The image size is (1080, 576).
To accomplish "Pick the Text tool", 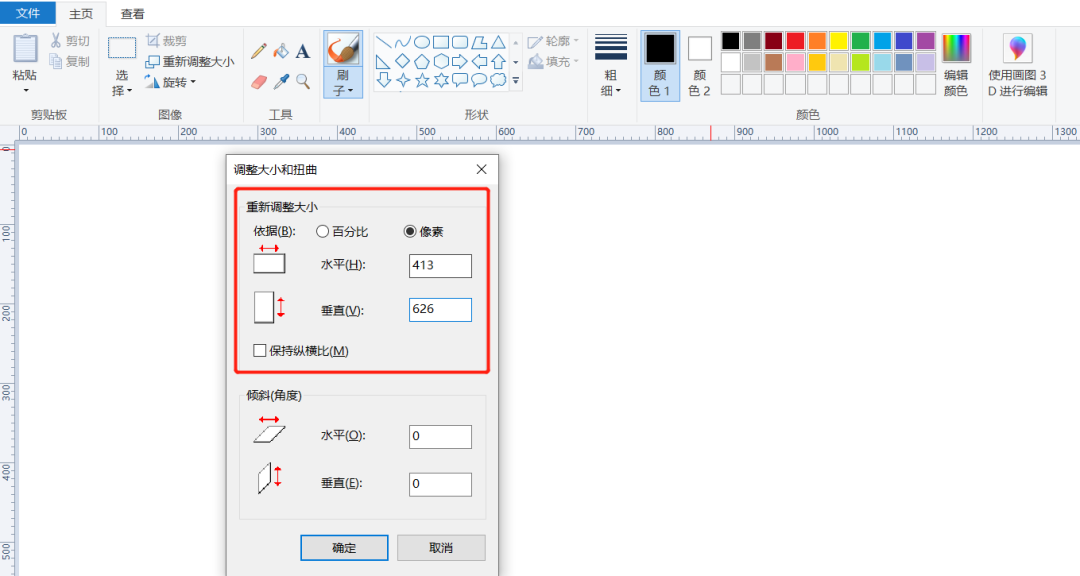I will (x=302, y=50).
